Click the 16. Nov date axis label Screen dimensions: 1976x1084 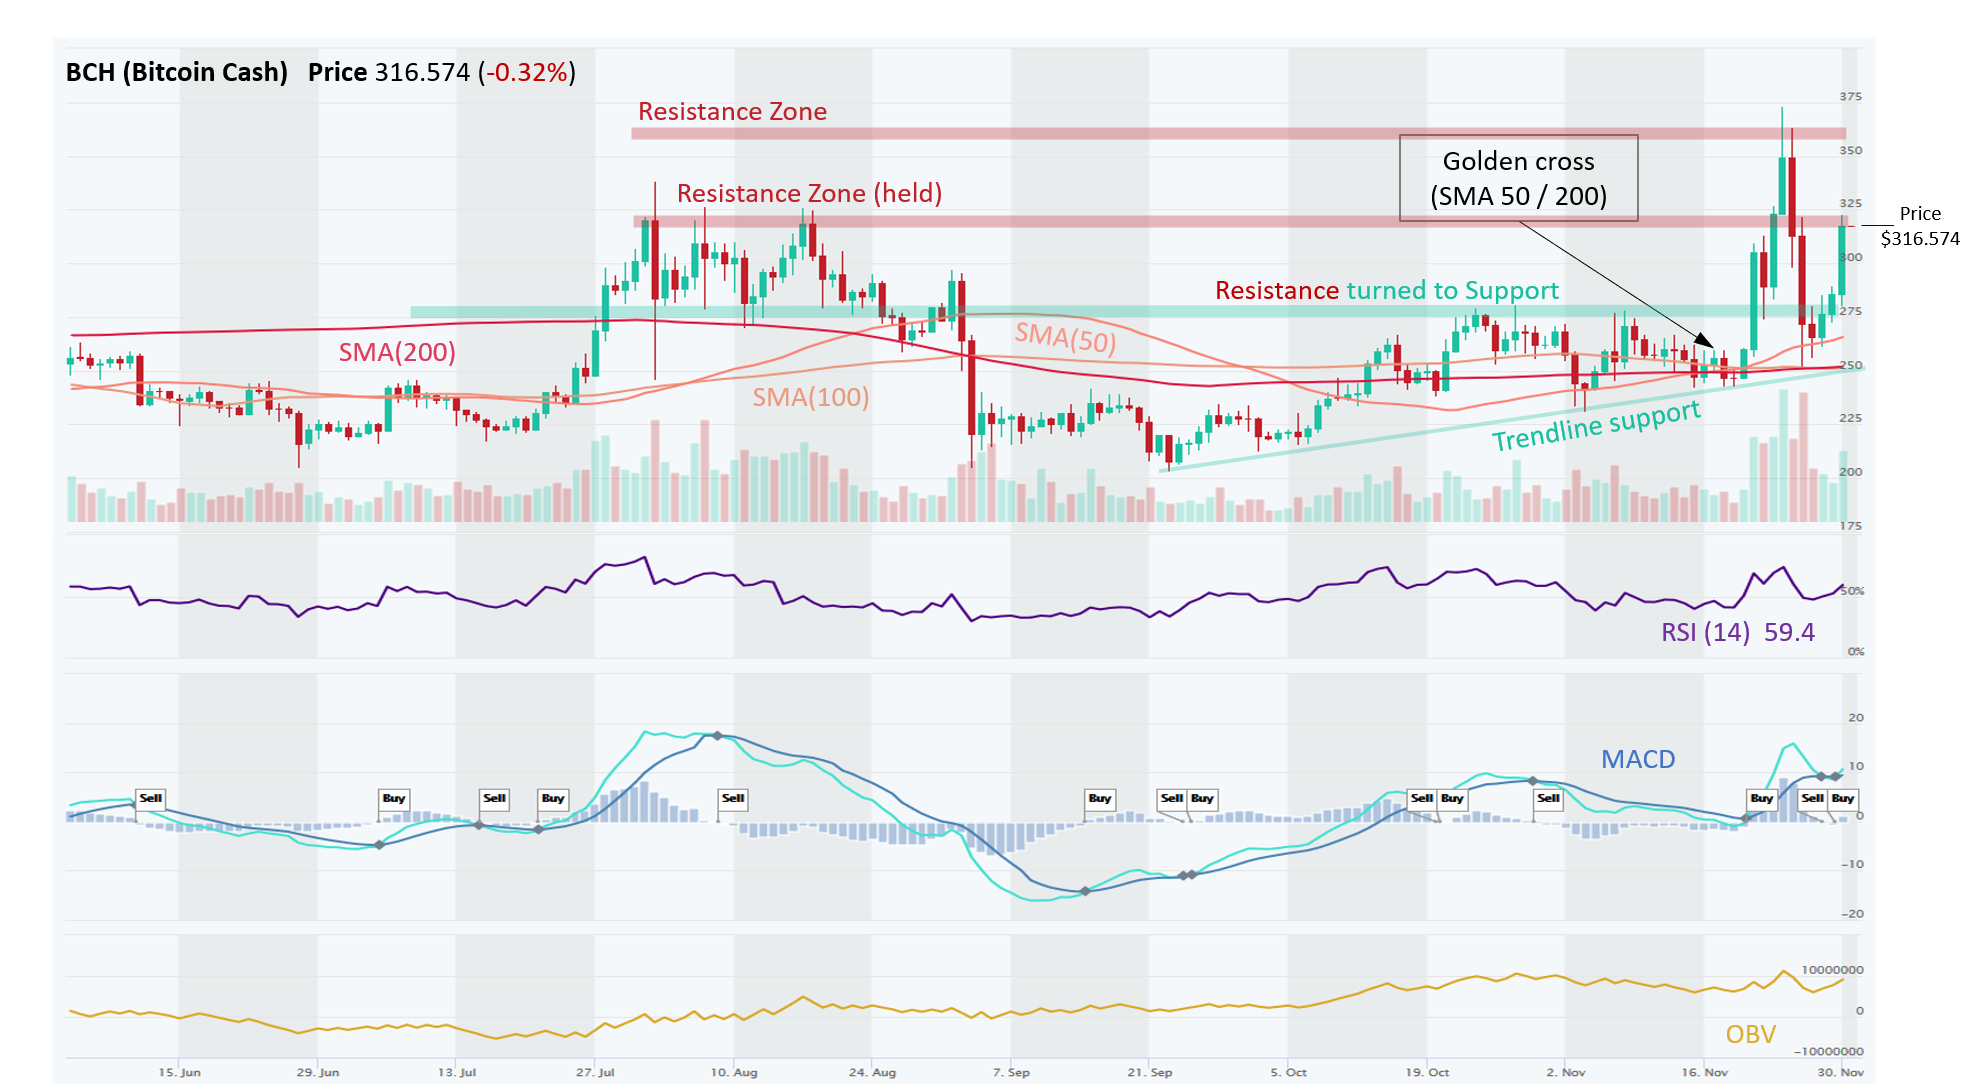(x=1704, y=1072)
